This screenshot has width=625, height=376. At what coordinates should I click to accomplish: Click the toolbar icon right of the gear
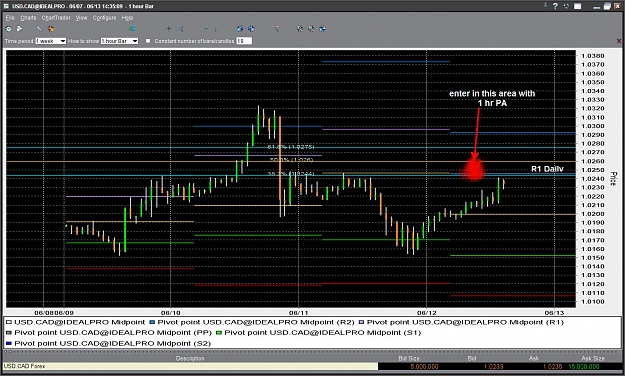(x=19, y=29)
